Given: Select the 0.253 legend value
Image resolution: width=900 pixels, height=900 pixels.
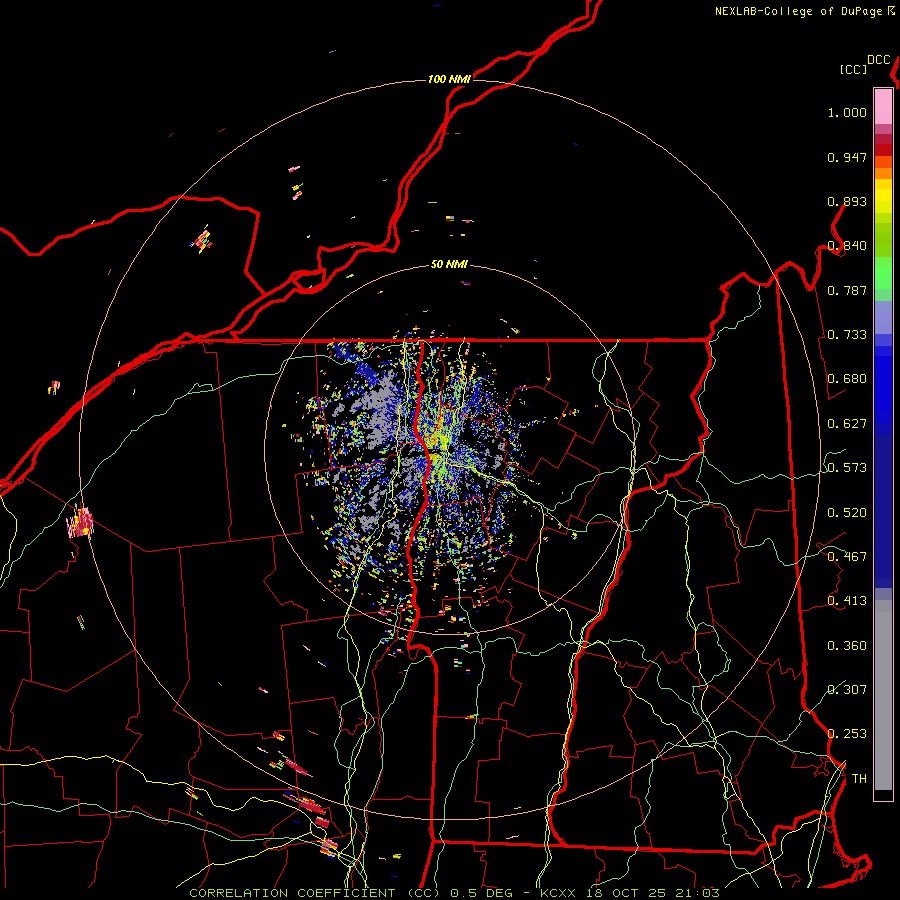Looking at the screenshot, I should 847,734.
